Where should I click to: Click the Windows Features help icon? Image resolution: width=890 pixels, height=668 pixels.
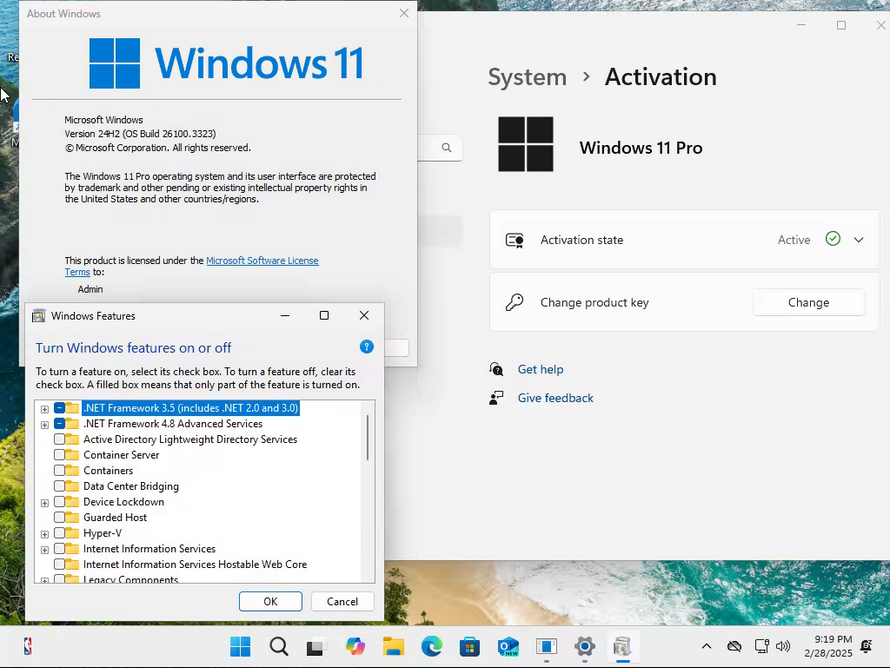click(x=367, y=347)
